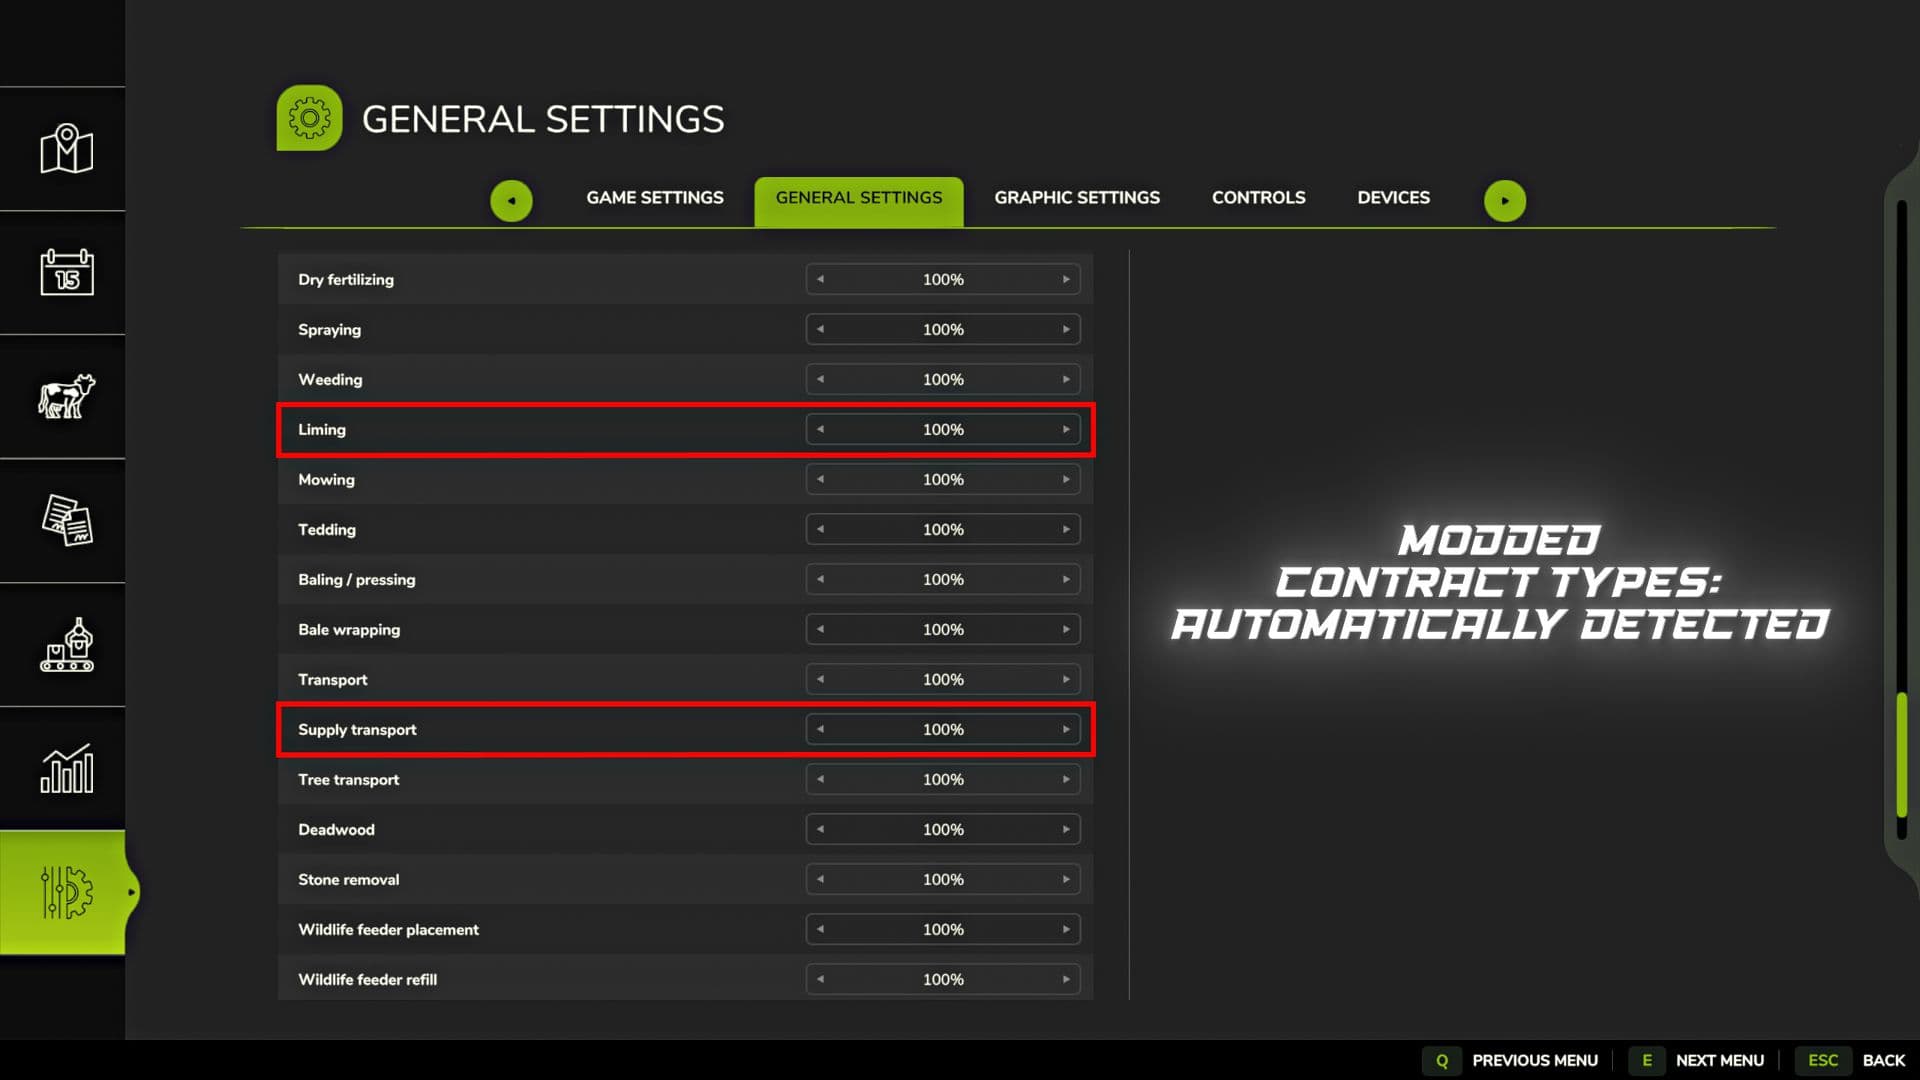Open the Controls tab
This screenshot has width=1920, height=1080.
click(1258, 198)
